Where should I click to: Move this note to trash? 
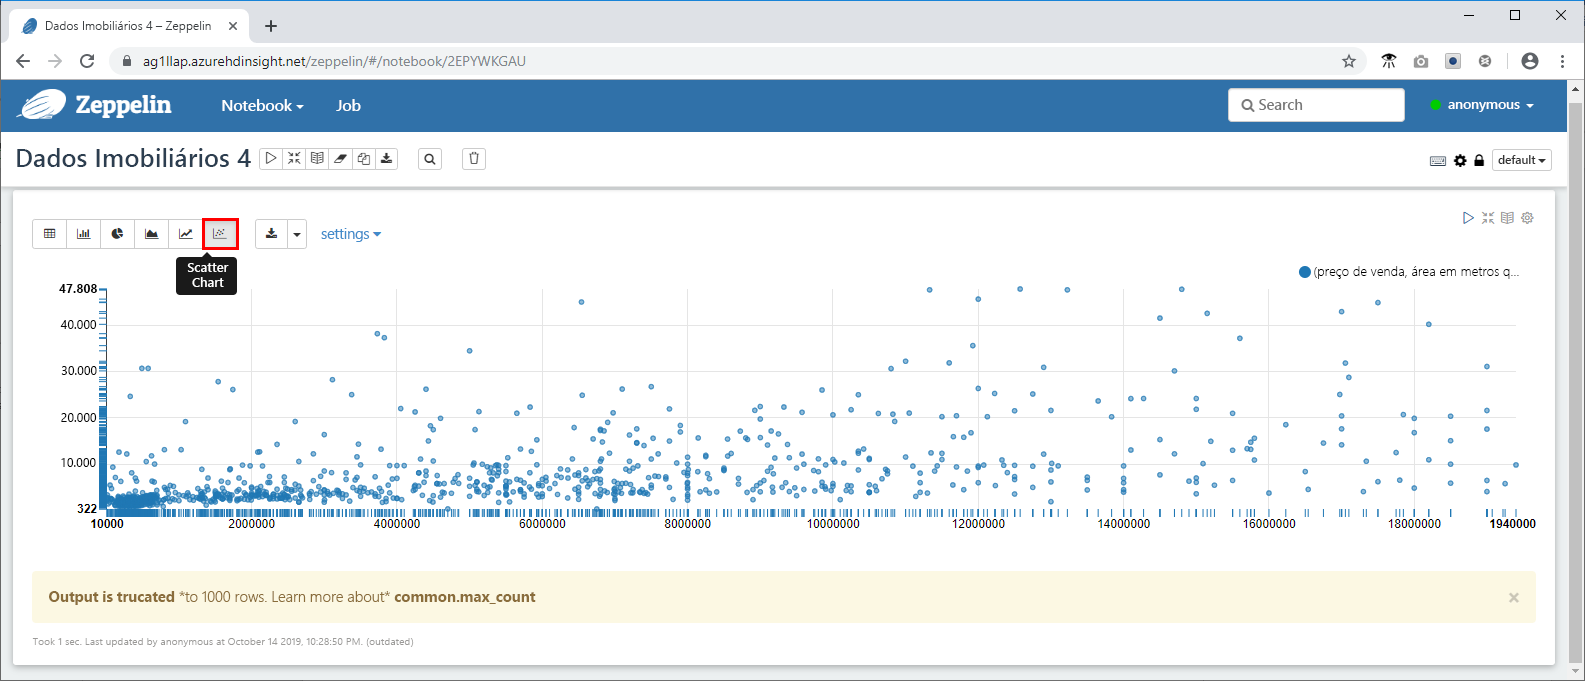pyautogui.click(x=474, y=158)
